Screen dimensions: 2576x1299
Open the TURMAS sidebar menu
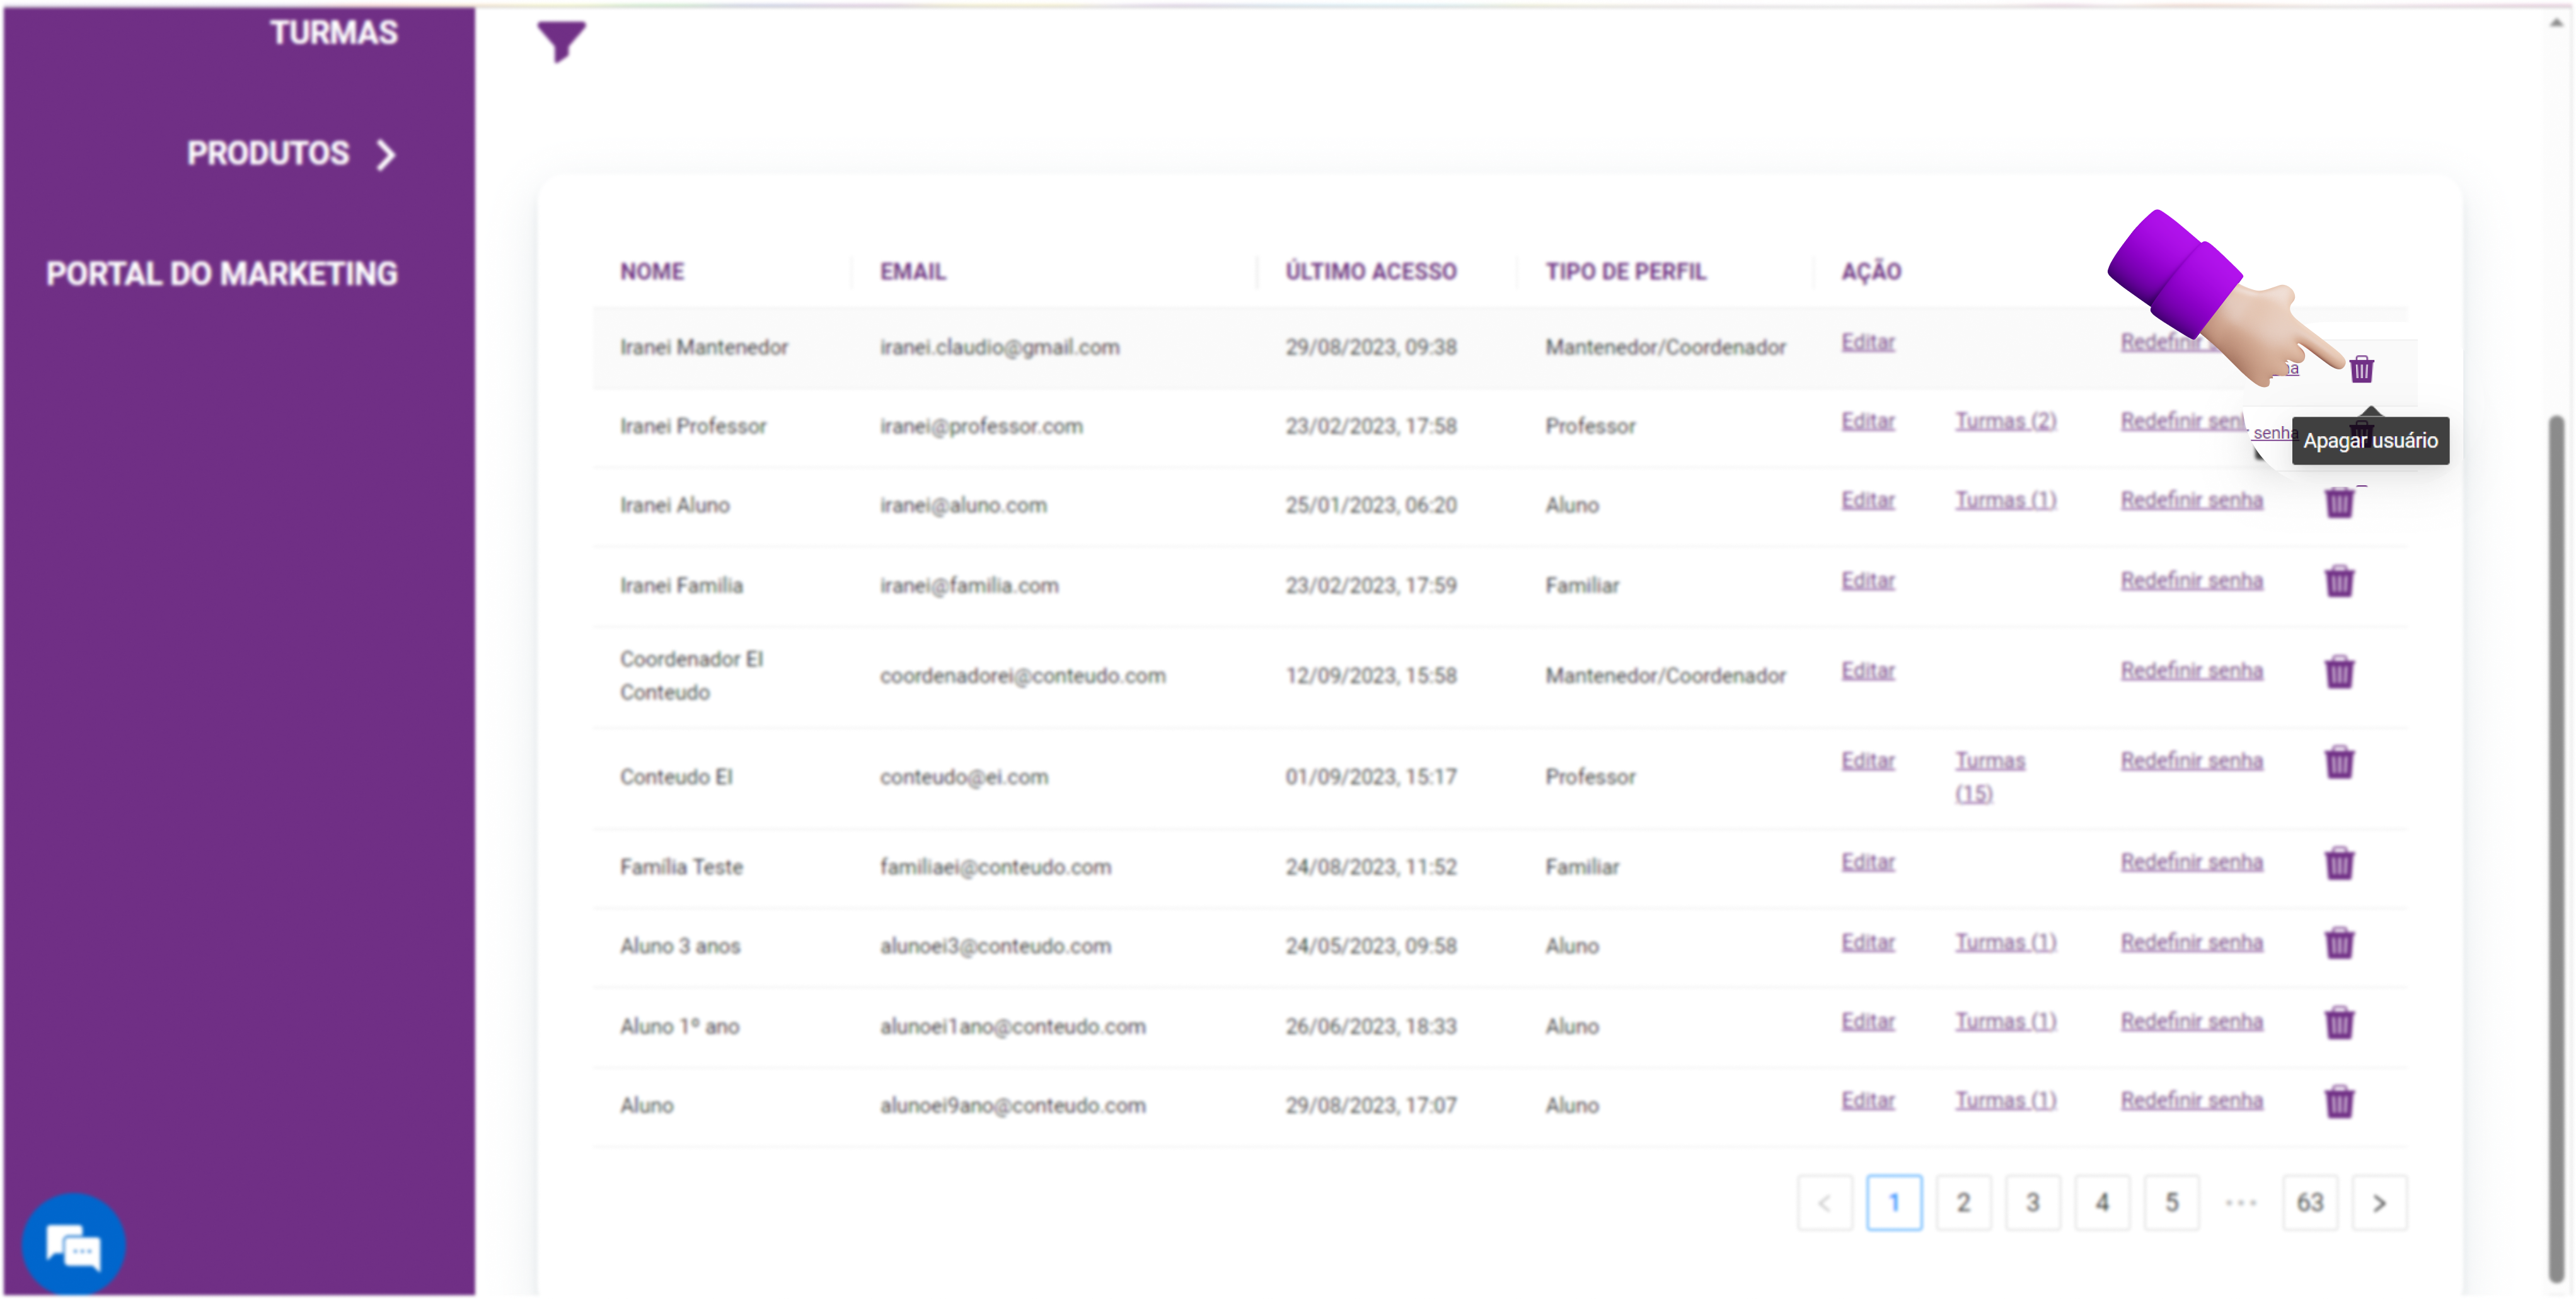333,32
